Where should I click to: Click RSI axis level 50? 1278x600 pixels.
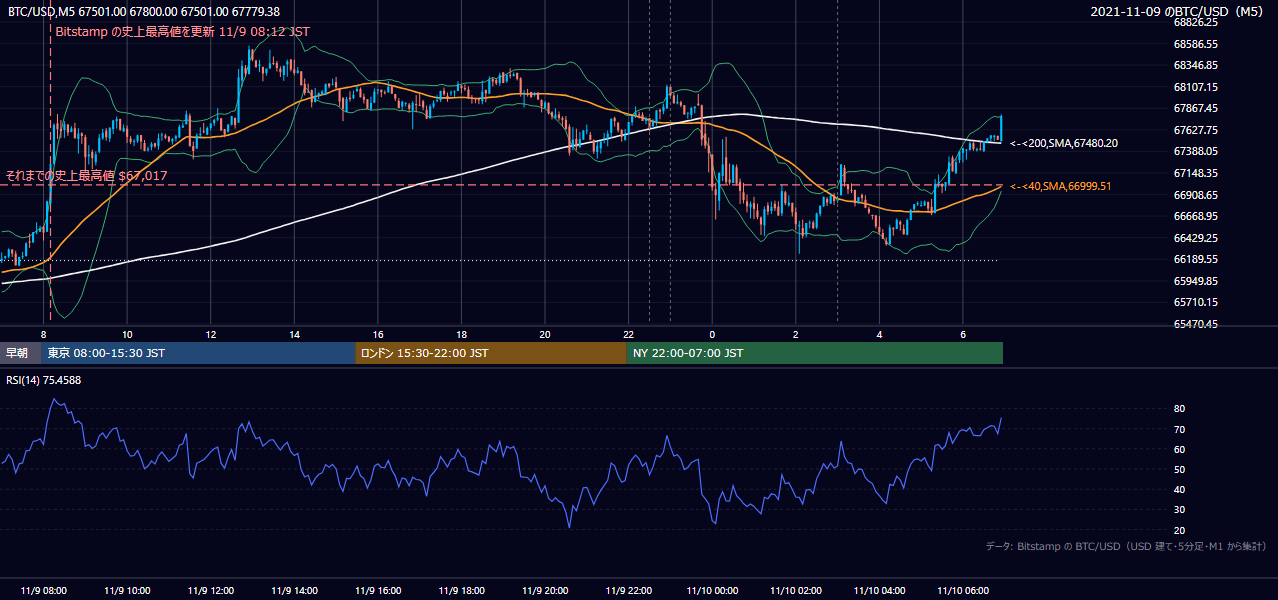tap(1179, 469)
